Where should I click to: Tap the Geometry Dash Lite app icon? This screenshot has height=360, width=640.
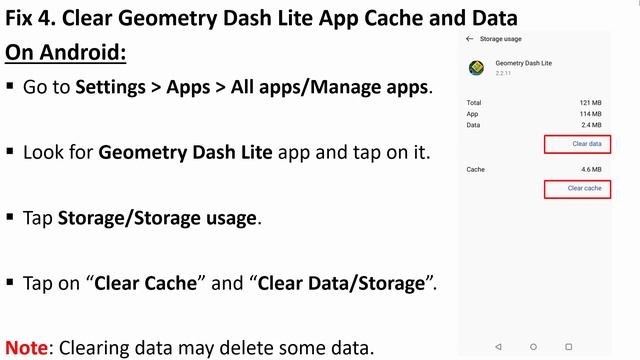pos(476,68)
